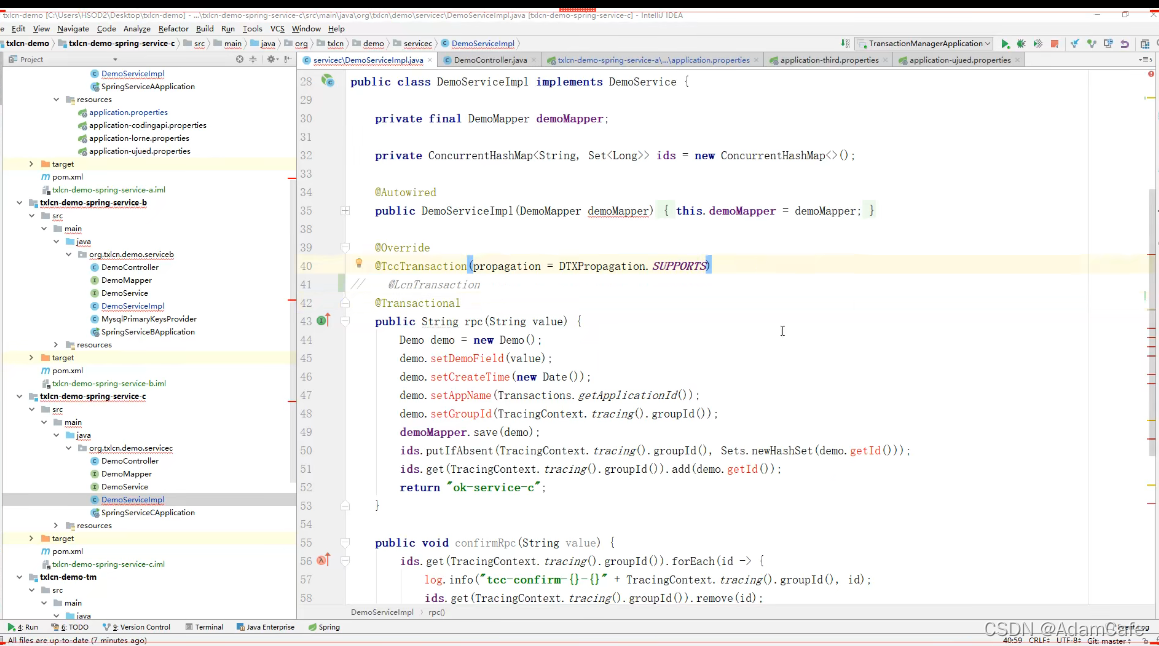
Task: Select MysqlPrimaryKeysProvider in project tree
Action: 149,319
